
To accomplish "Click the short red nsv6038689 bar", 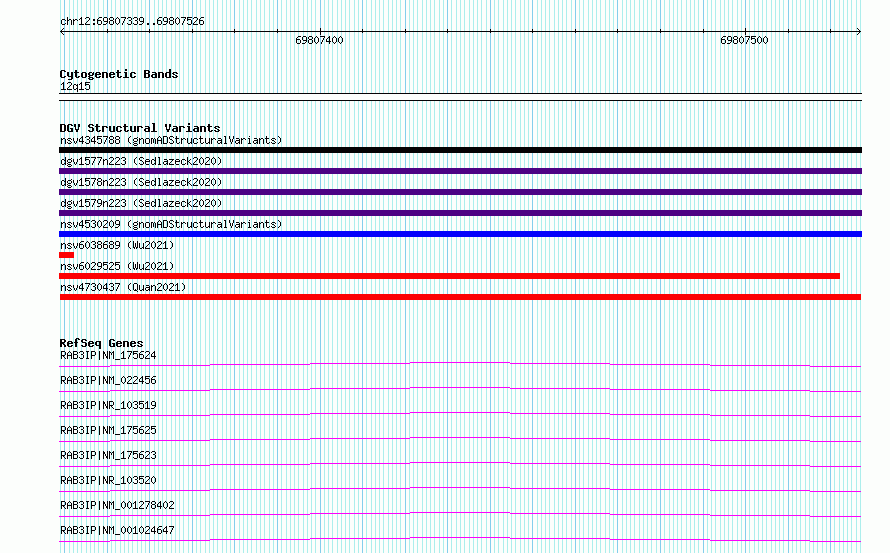I will [x=66, y=255].
